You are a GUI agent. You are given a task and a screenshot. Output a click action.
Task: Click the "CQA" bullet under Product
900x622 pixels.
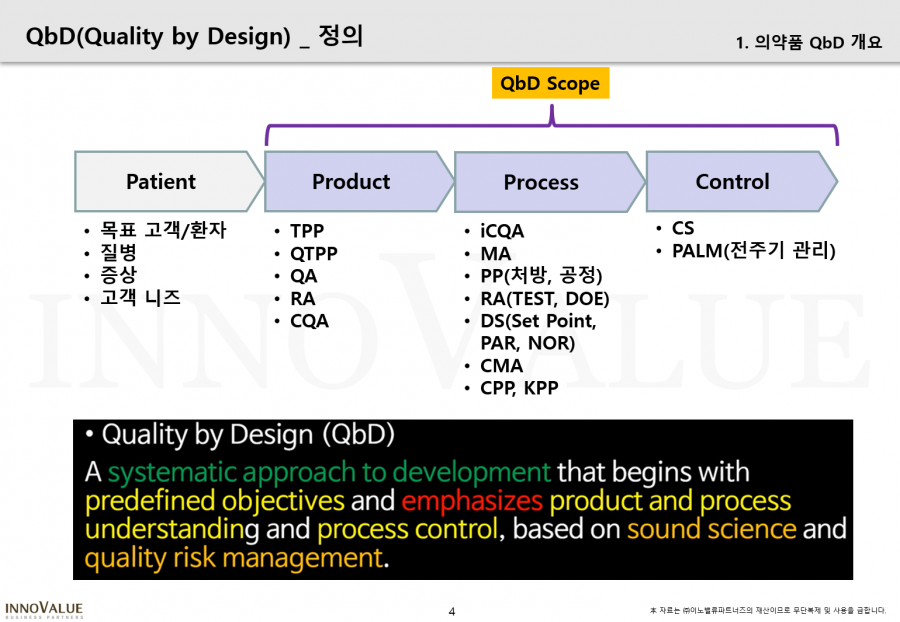pyautogui.click(x=309, y=321)
